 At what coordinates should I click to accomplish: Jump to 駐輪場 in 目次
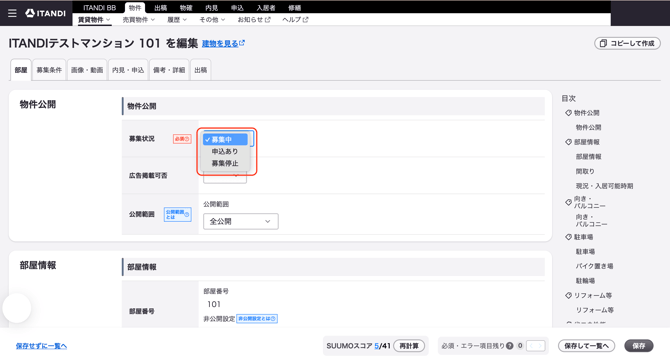click(585, 281)
